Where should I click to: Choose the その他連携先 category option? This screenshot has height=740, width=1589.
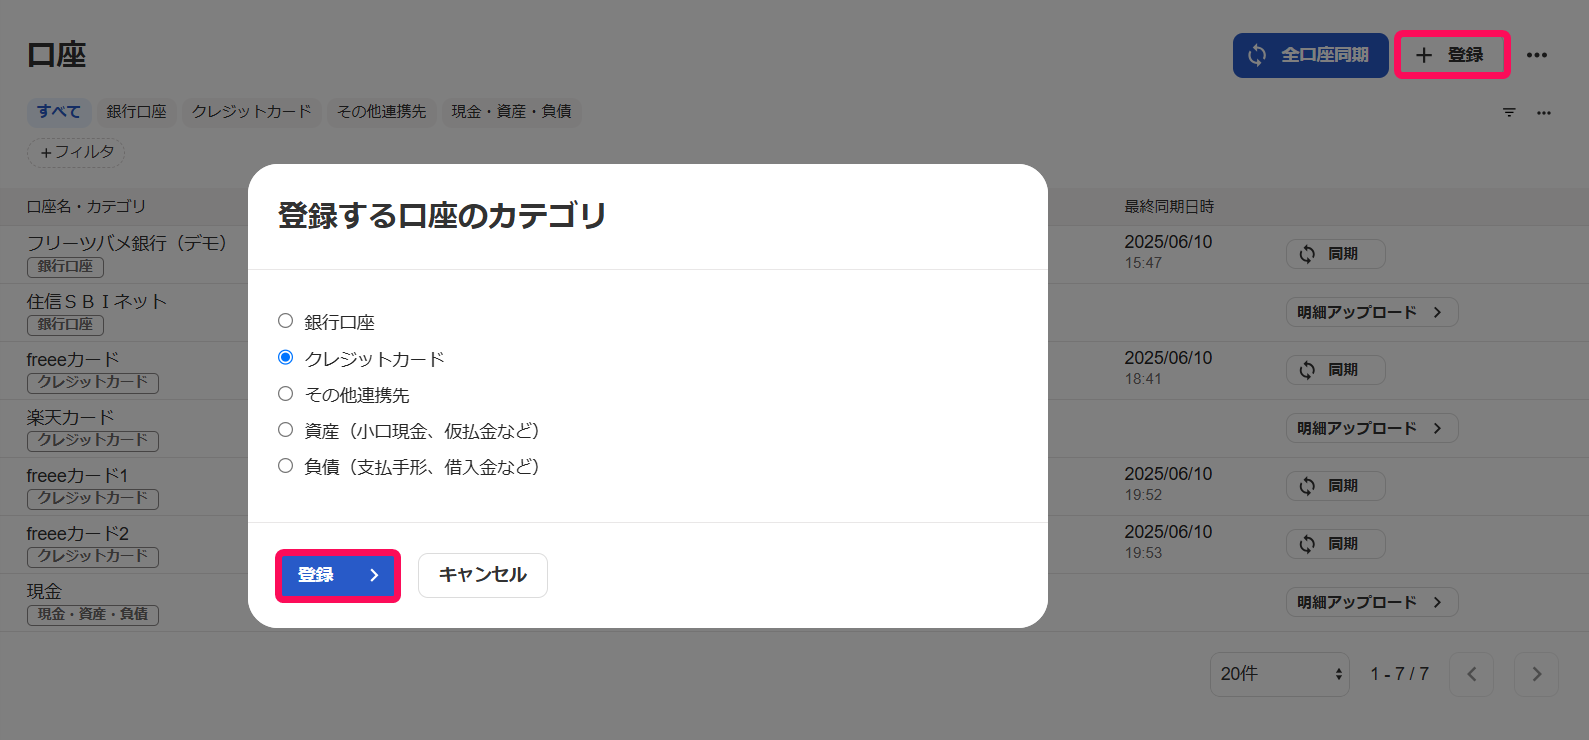tap(285, 394)
